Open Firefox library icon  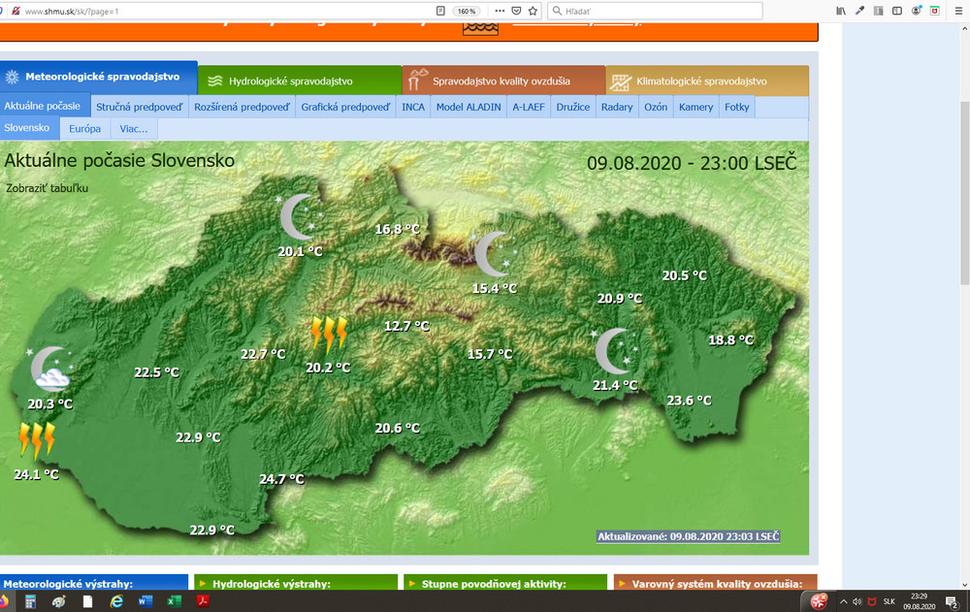pos(841,11)
